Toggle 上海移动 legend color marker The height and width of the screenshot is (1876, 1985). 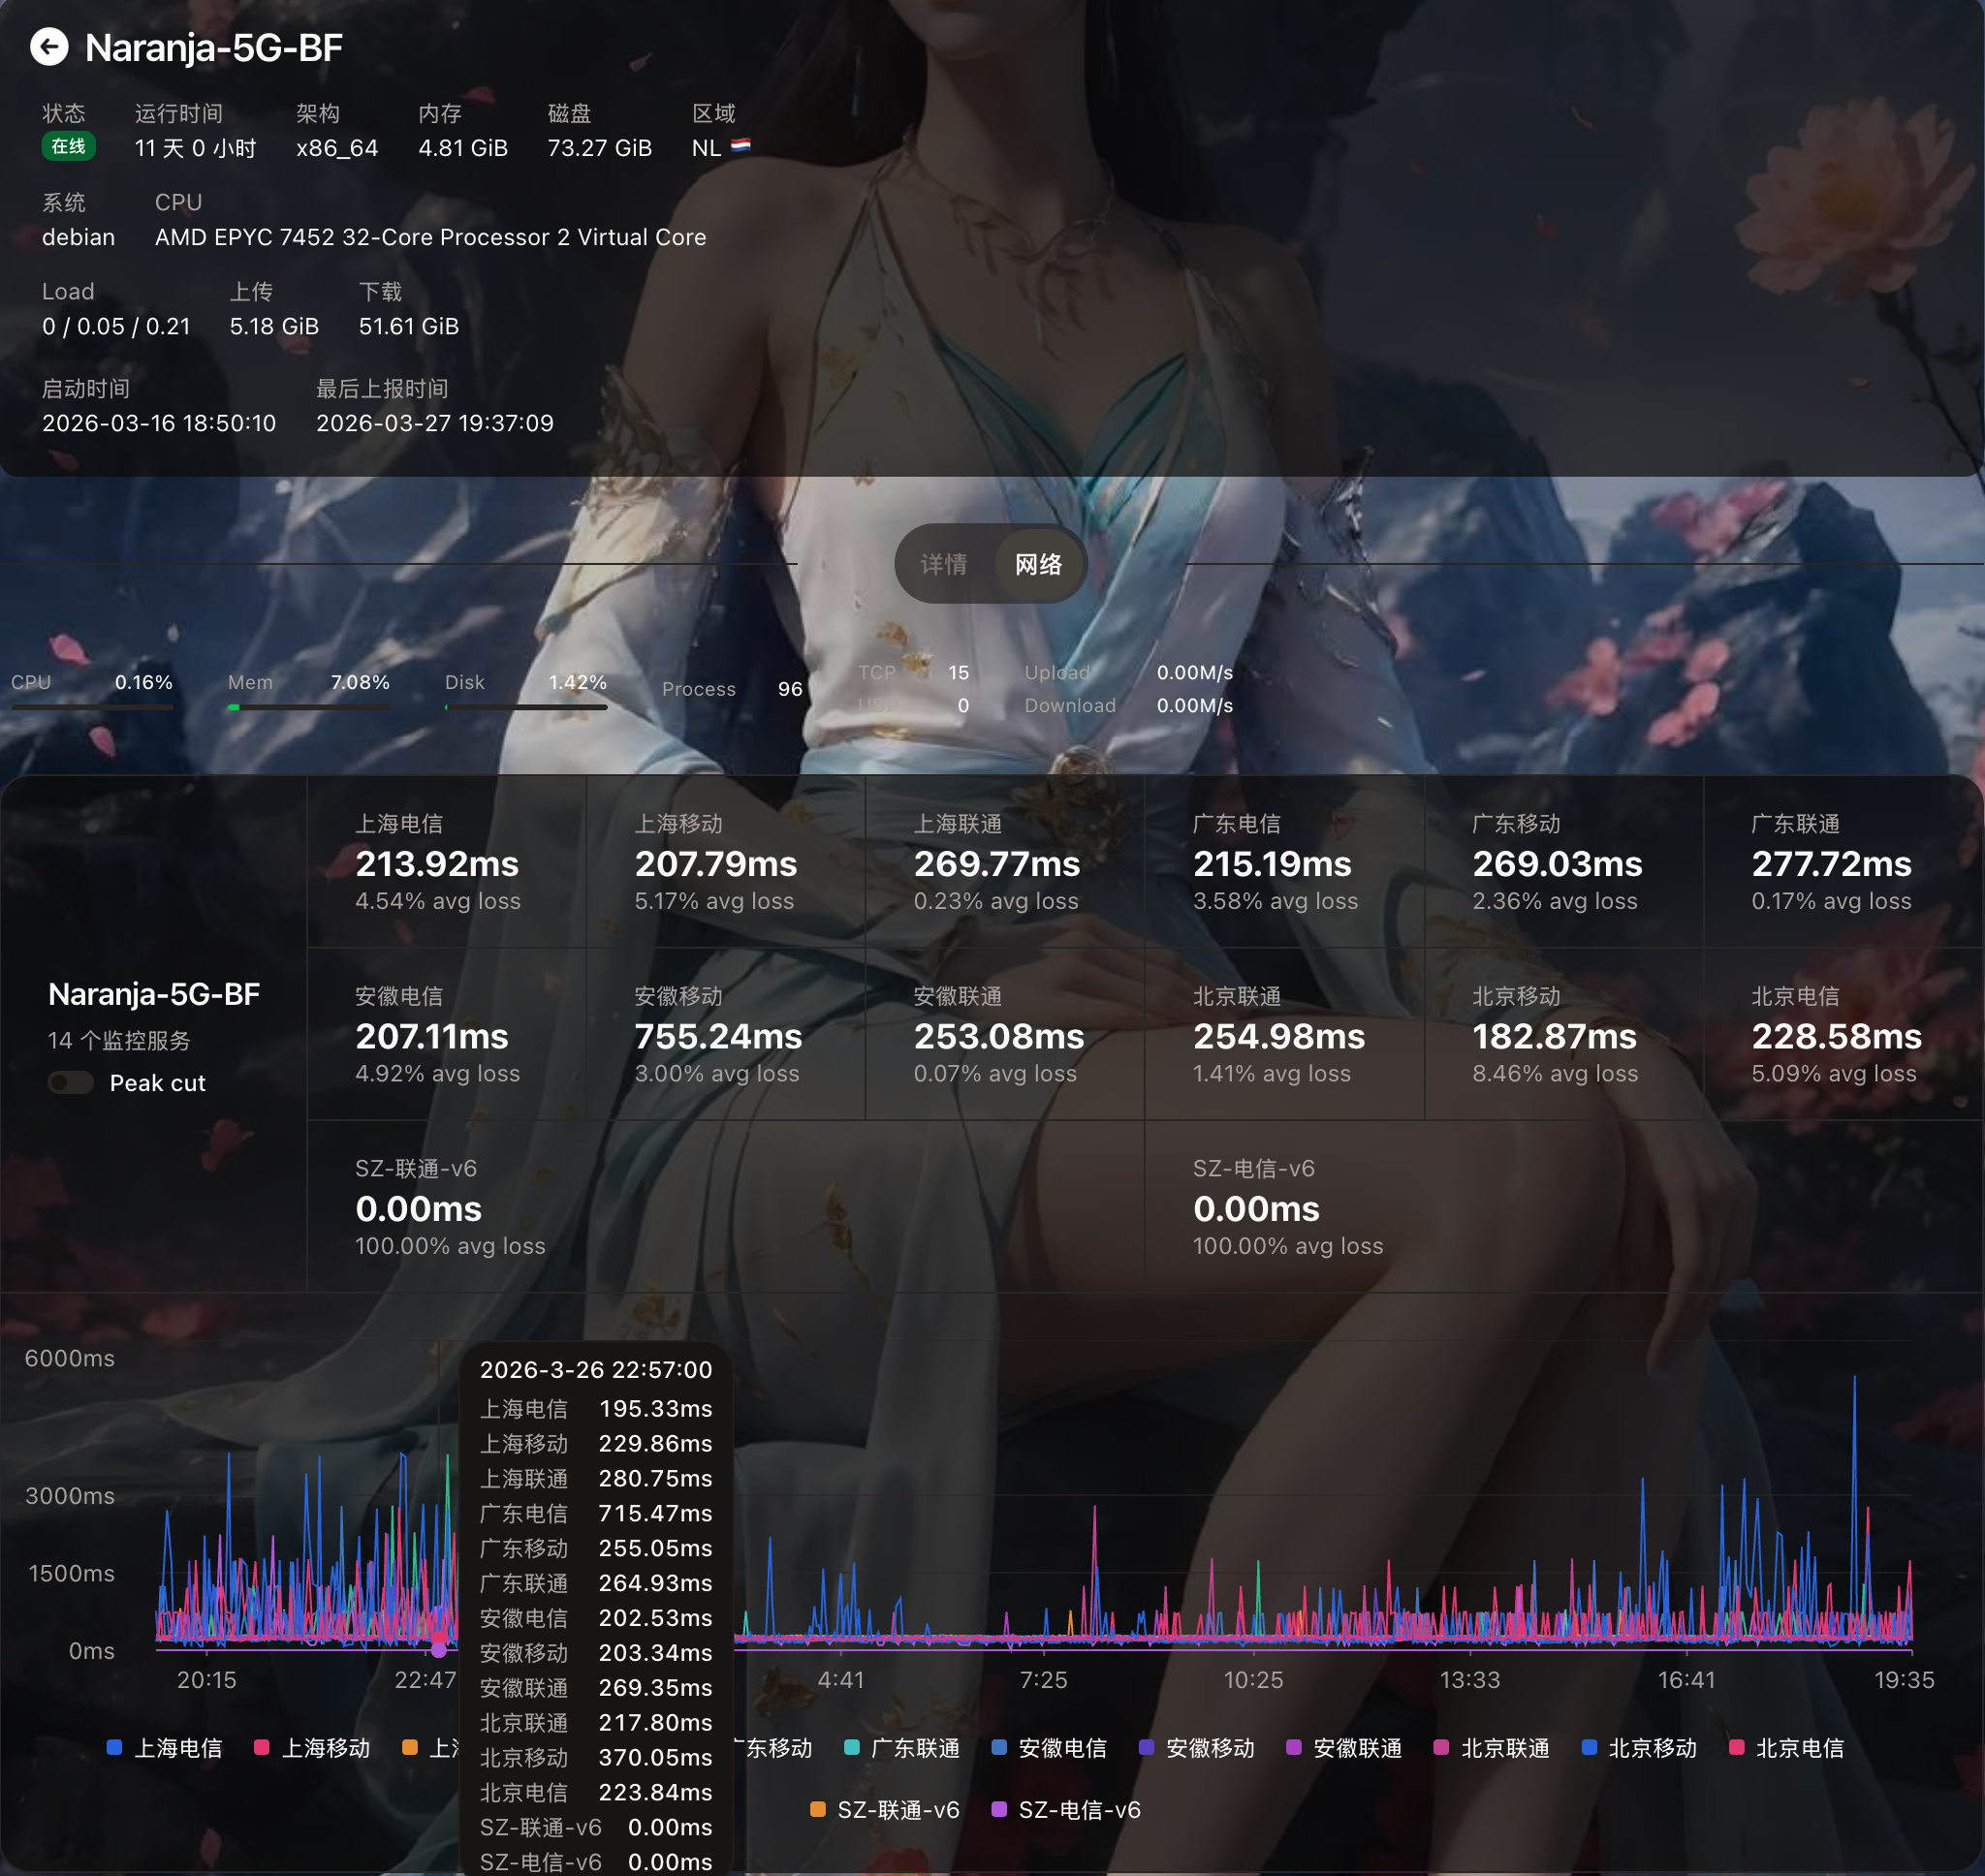point(262,1747)
